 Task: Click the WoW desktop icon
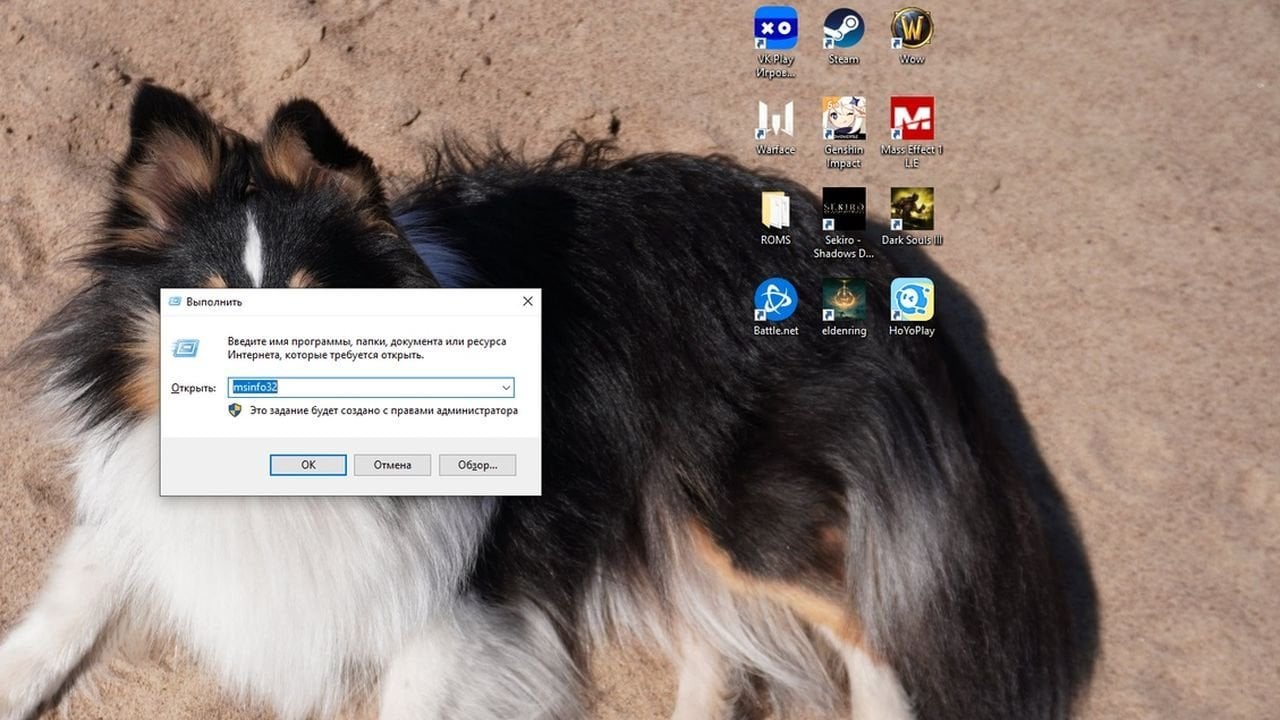(x=911, y=29)
